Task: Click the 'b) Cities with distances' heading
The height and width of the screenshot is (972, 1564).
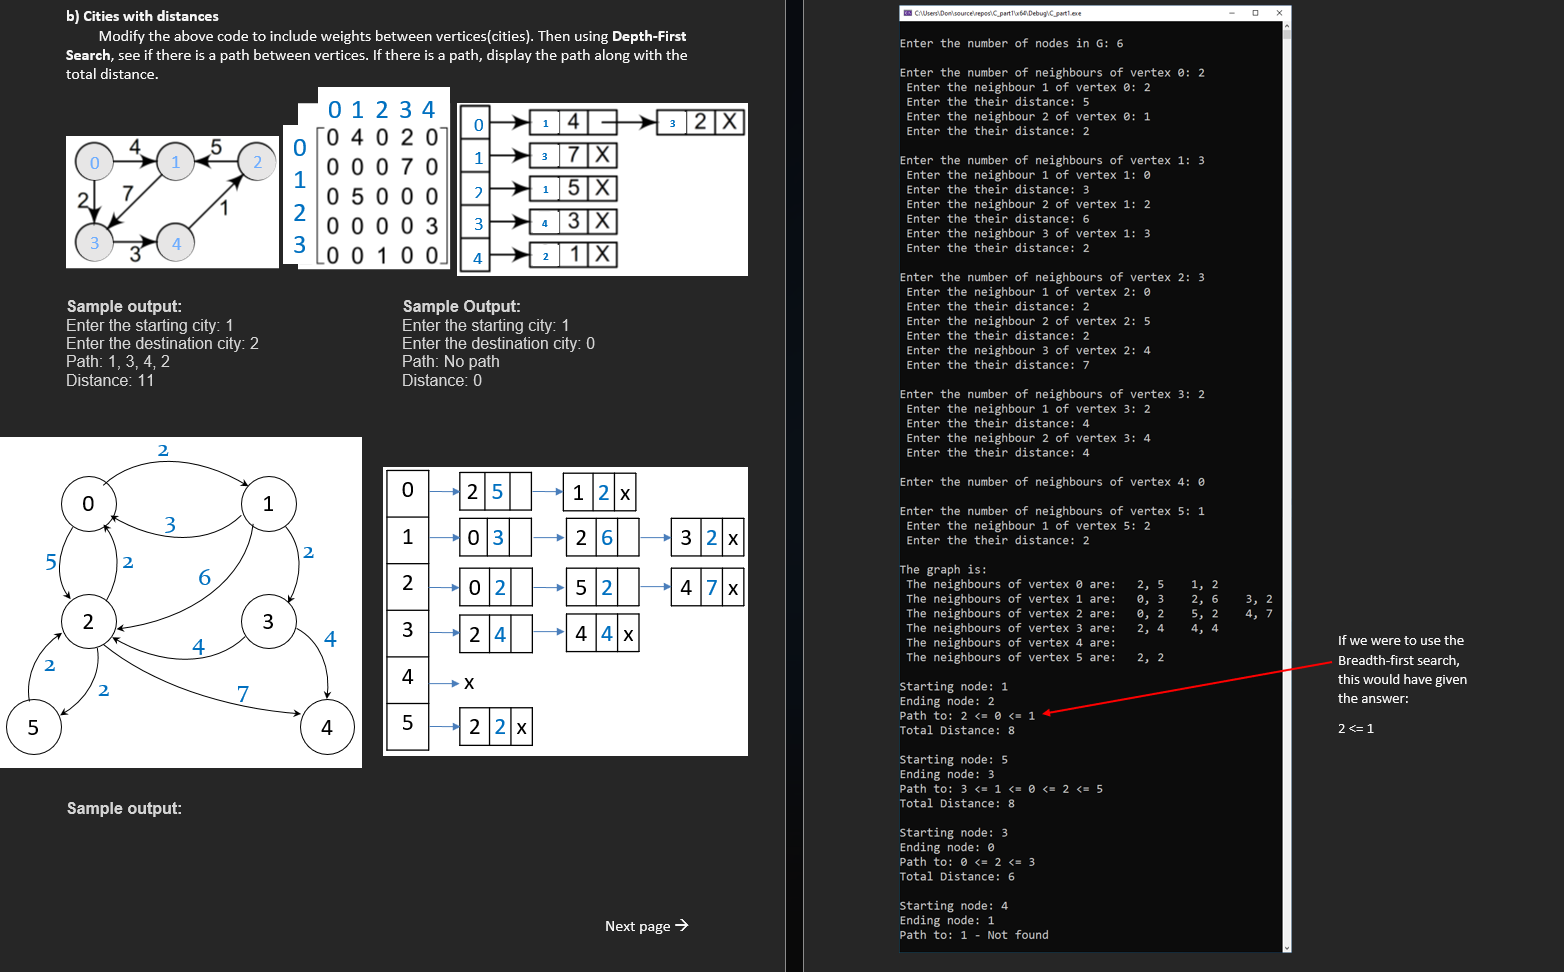Action: click(141, 16)
